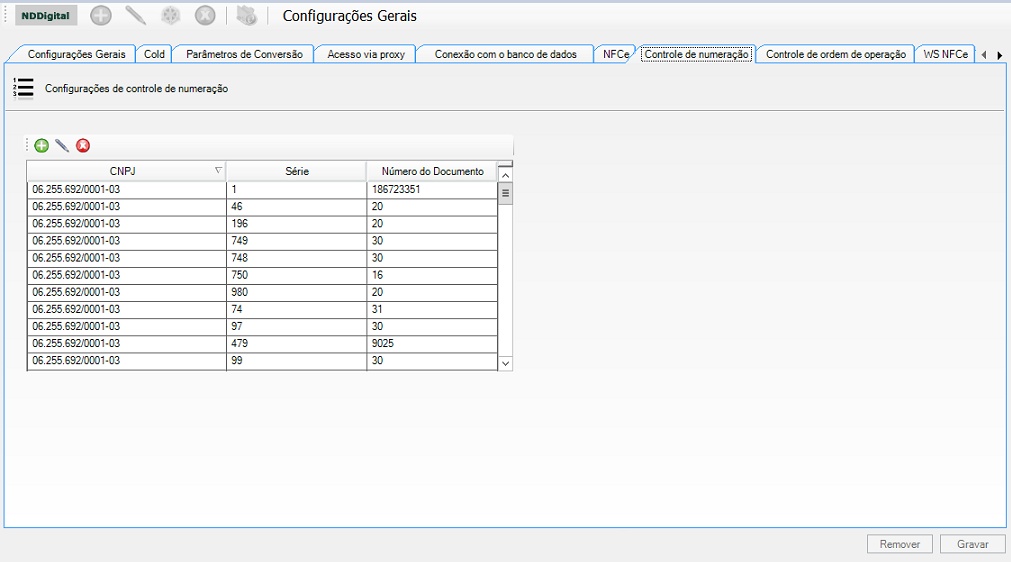Click the green add record icon
Image resolution: width=1011 pixels, height=562 pixels.
(x=41, y=146)
